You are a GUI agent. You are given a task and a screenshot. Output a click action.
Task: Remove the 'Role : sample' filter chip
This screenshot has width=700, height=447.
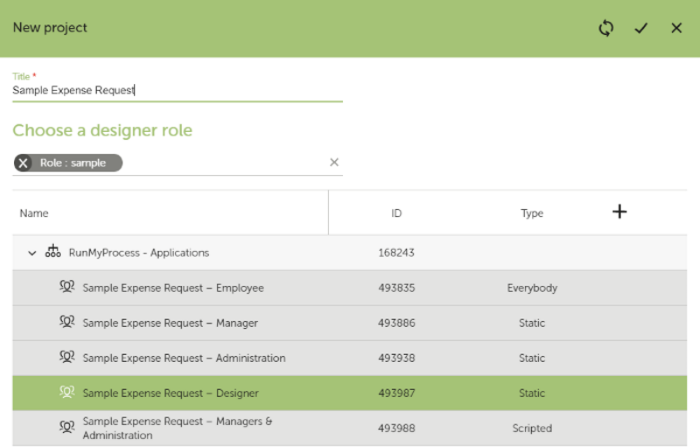click(x=23, y=163)
